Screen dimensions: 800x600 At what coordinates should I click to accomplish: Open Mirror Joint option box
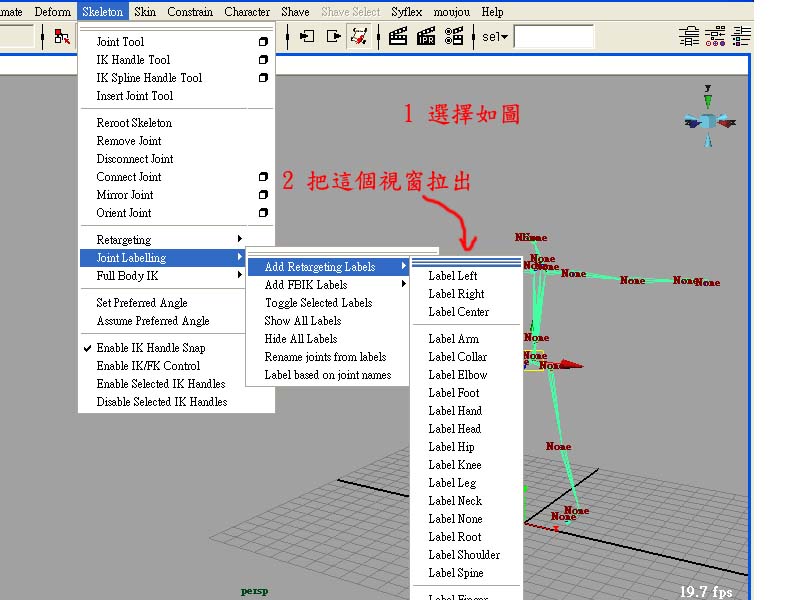click(263, 194)
